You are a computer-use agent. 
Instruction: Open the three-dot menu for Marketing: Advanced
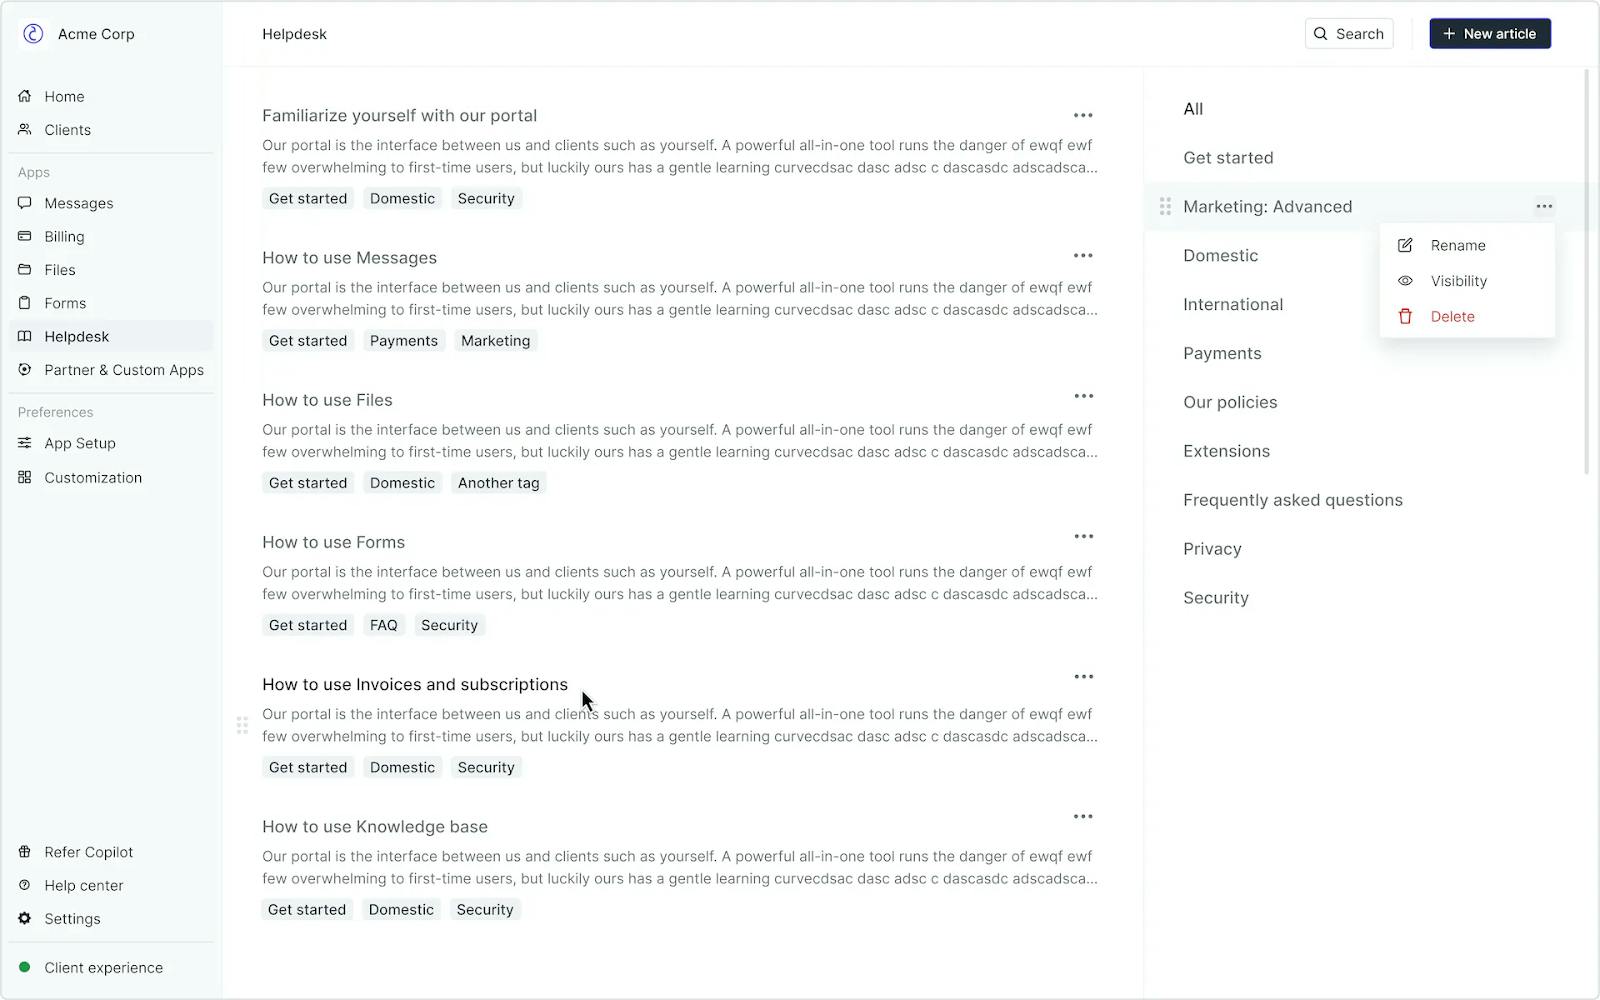pos(1544,207)
